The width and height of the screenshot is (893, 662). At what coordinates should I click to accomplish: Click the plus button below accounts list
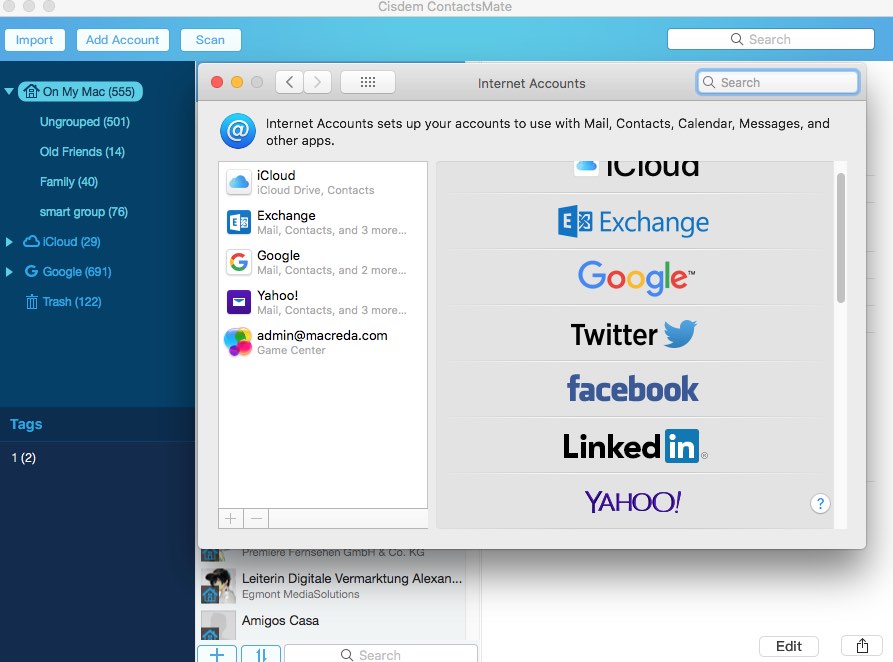230,518
